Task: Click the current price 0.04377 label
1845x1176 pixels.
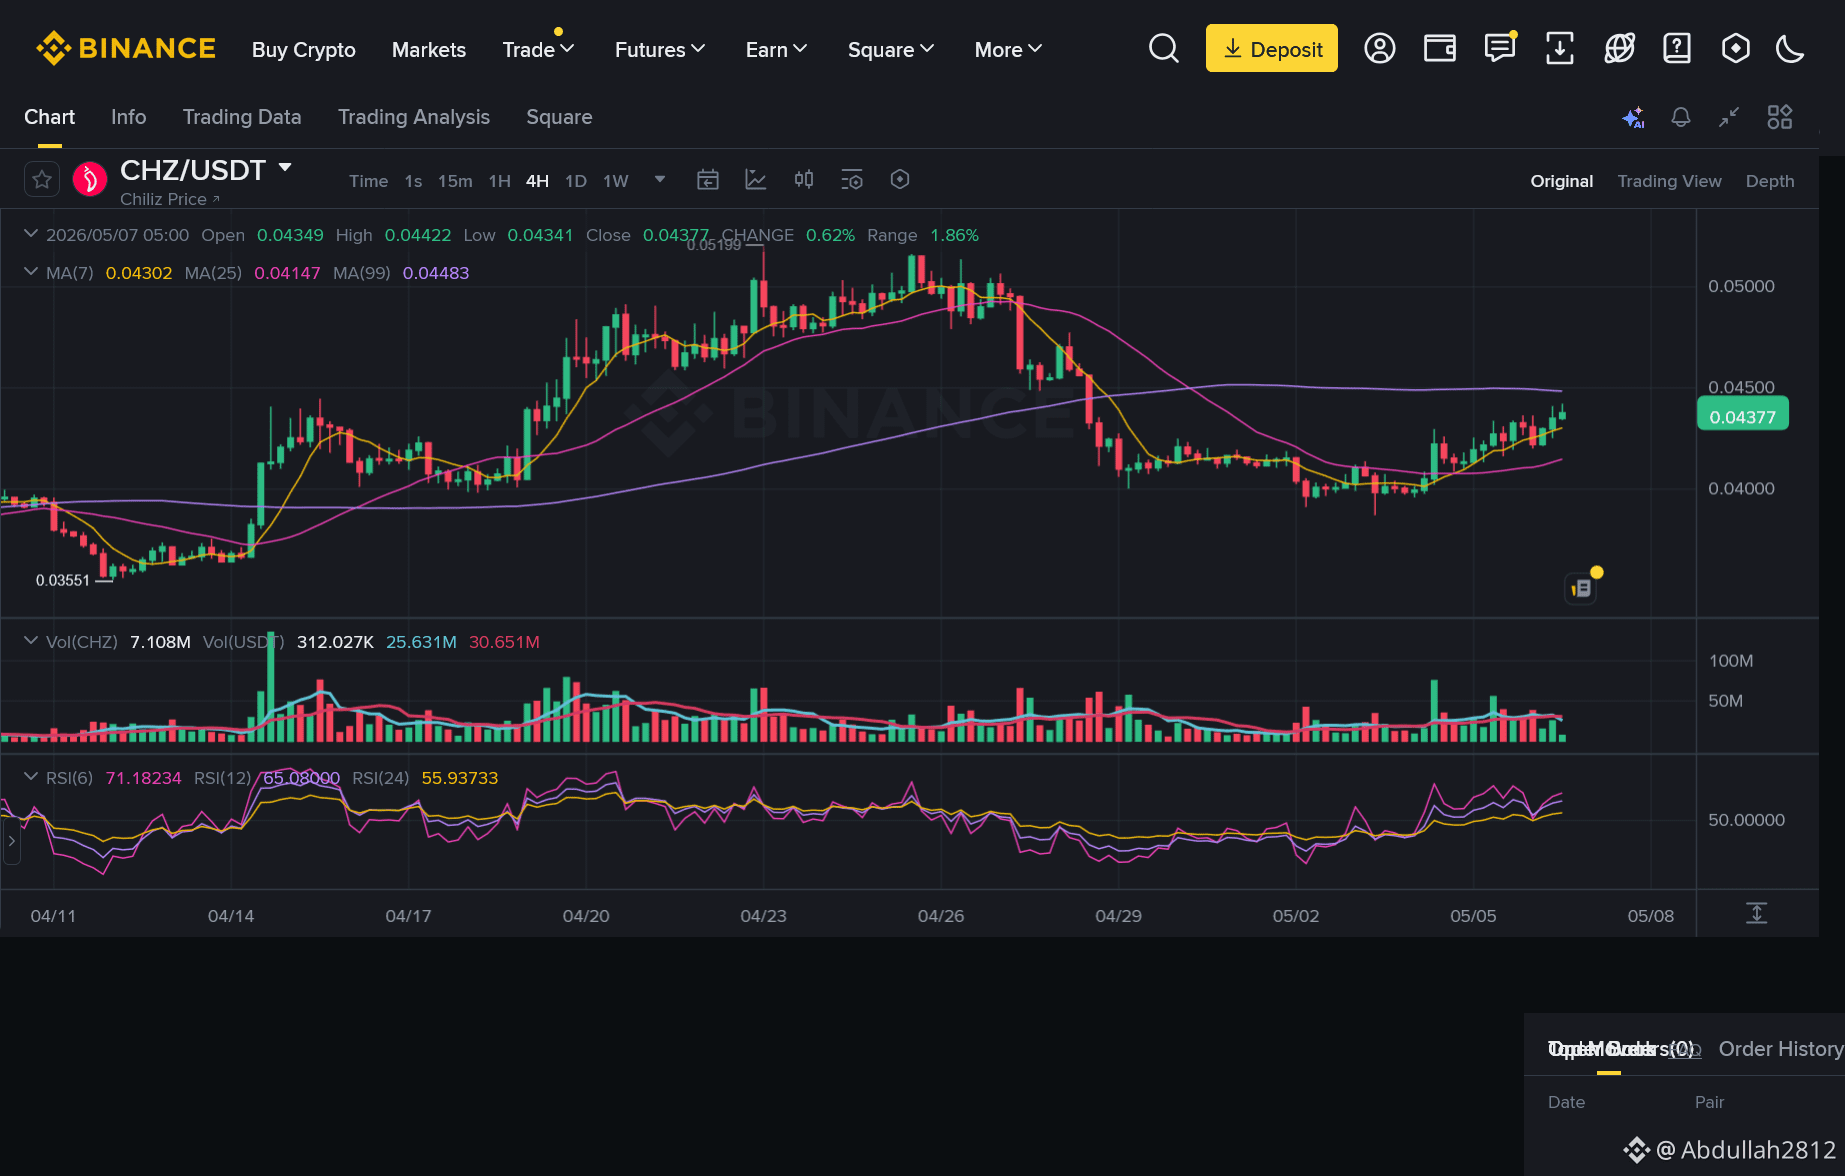Action: [x=1743, y=416]
